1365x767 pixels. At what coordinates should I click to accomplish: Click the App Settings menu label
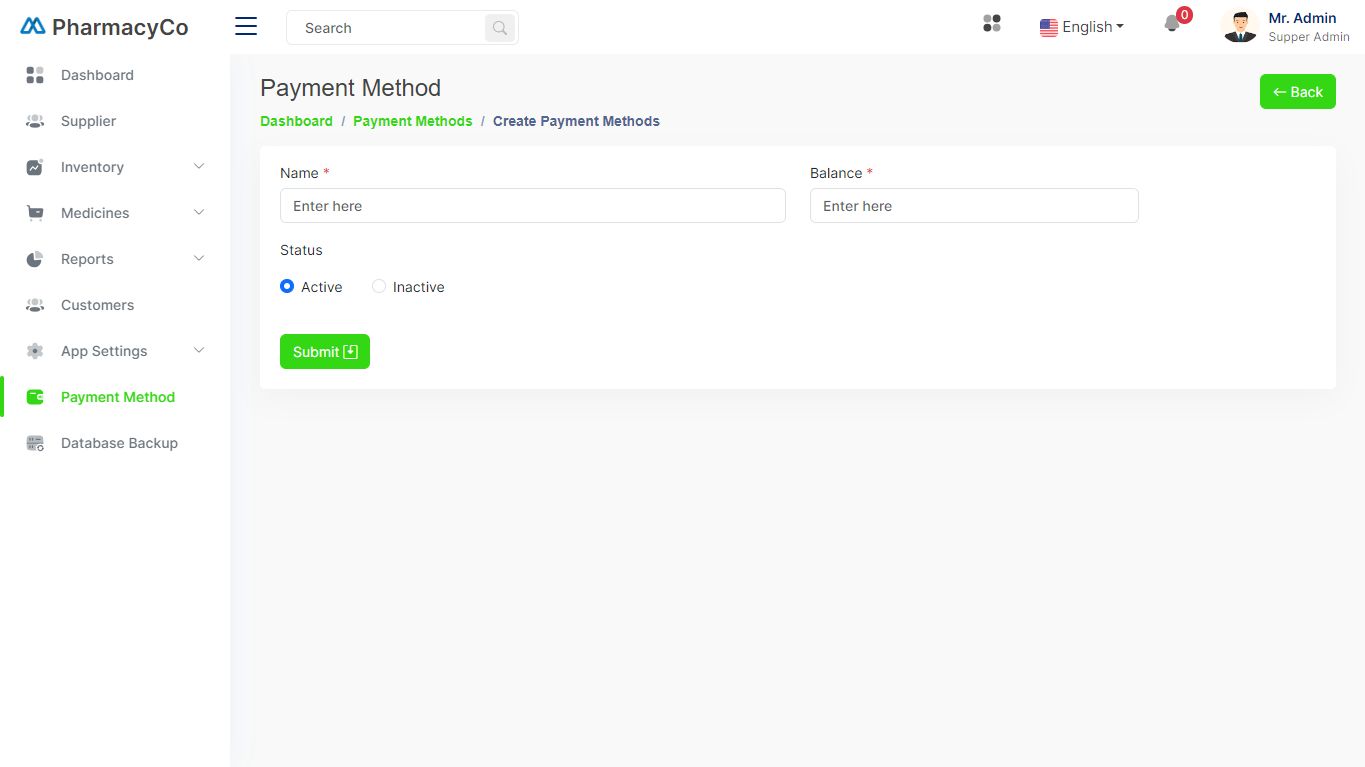click(x=104, y=351)
